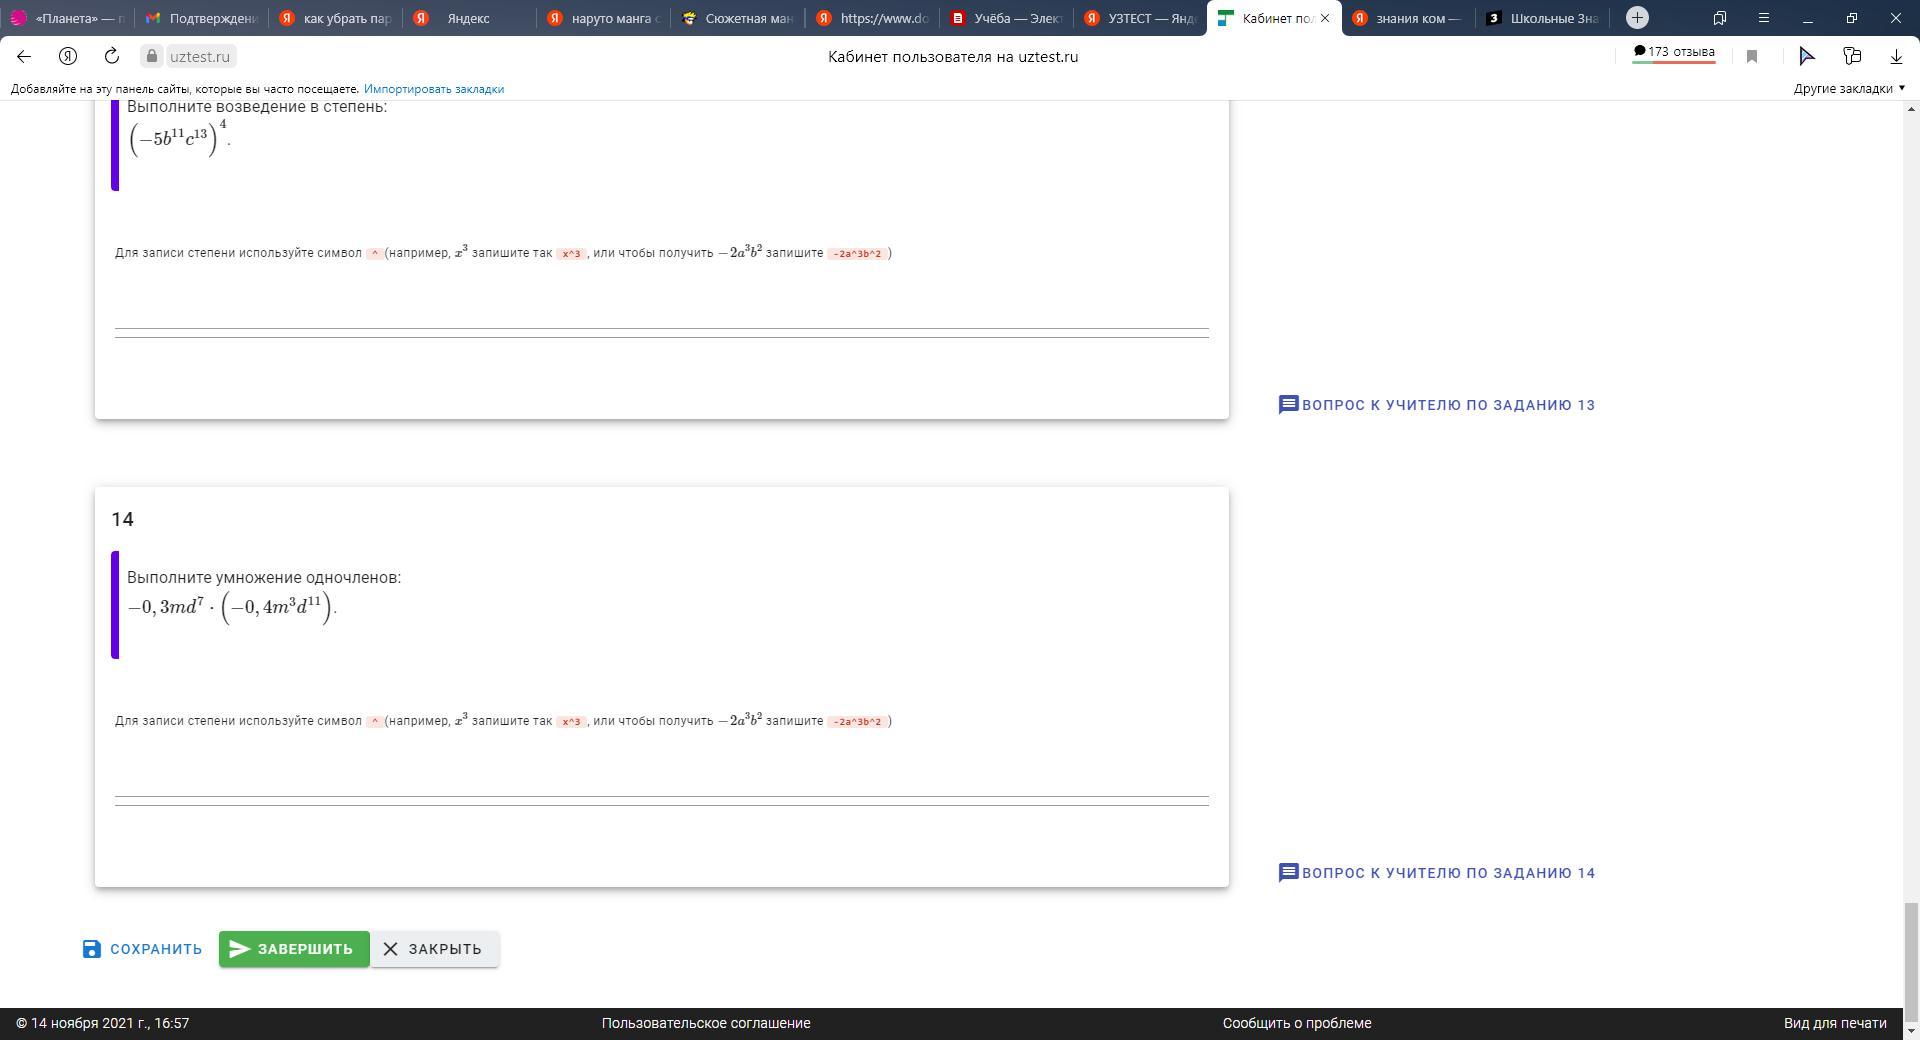
Task: Switch to the «Планета» tab
Action: [68, 18]
